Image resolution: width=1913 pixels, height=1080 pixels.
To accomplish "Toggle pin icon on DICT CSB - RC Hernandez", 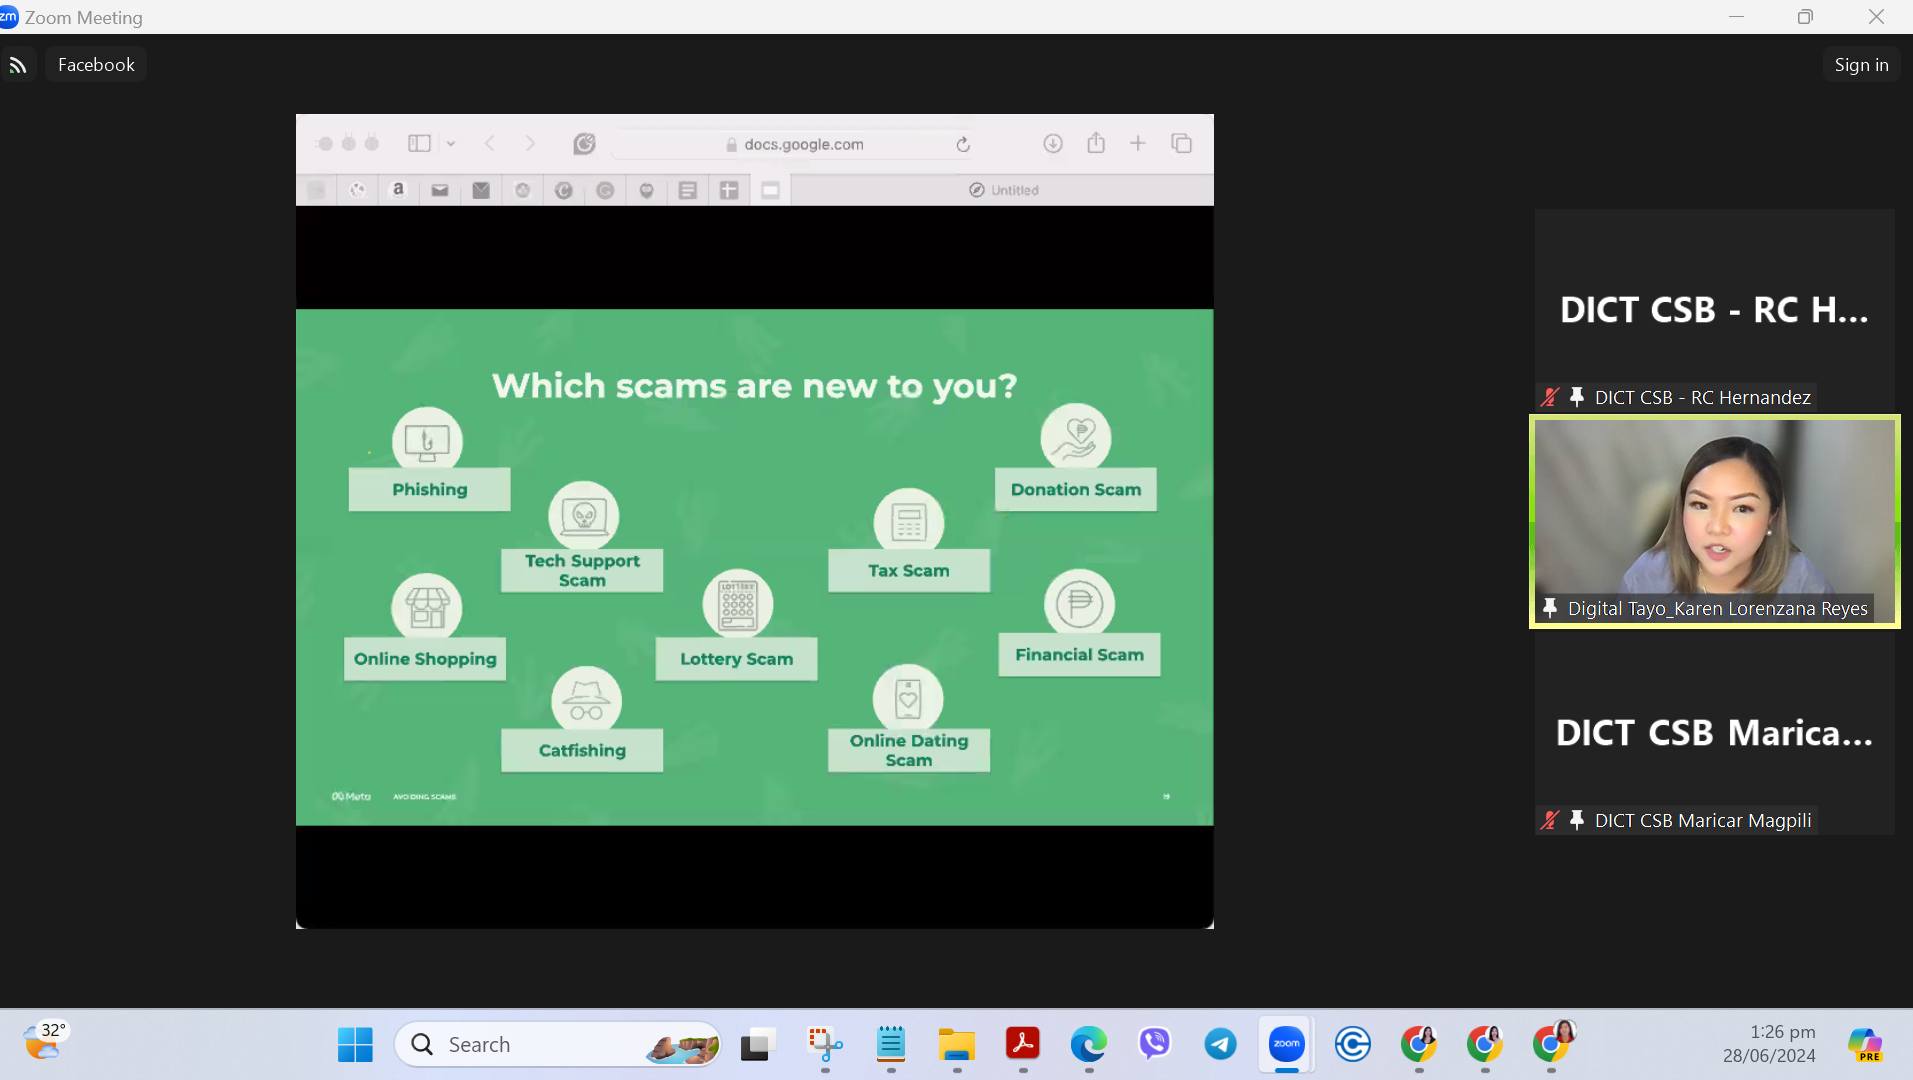I will [x=1577, y=397].
